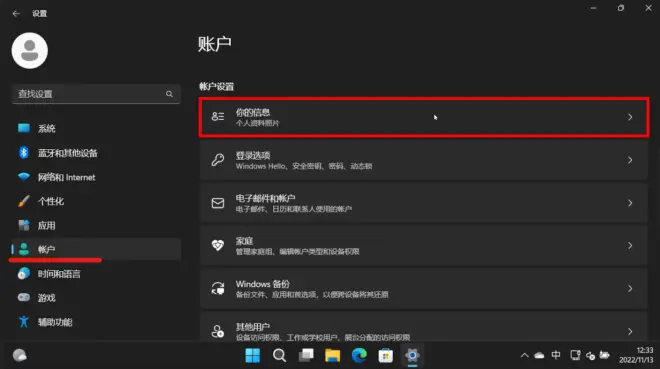The image size is (660, 369).
Task: Go back with the arrow next to 设置
Action: pos(16,14)
